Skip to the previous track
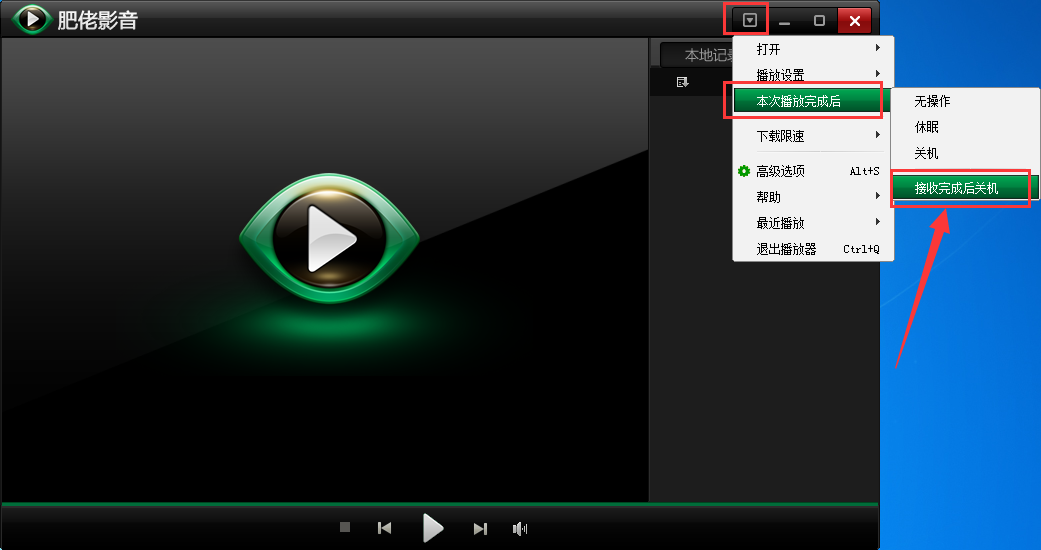The height and width of the screenshot is (550, 1041). point(384,528)
